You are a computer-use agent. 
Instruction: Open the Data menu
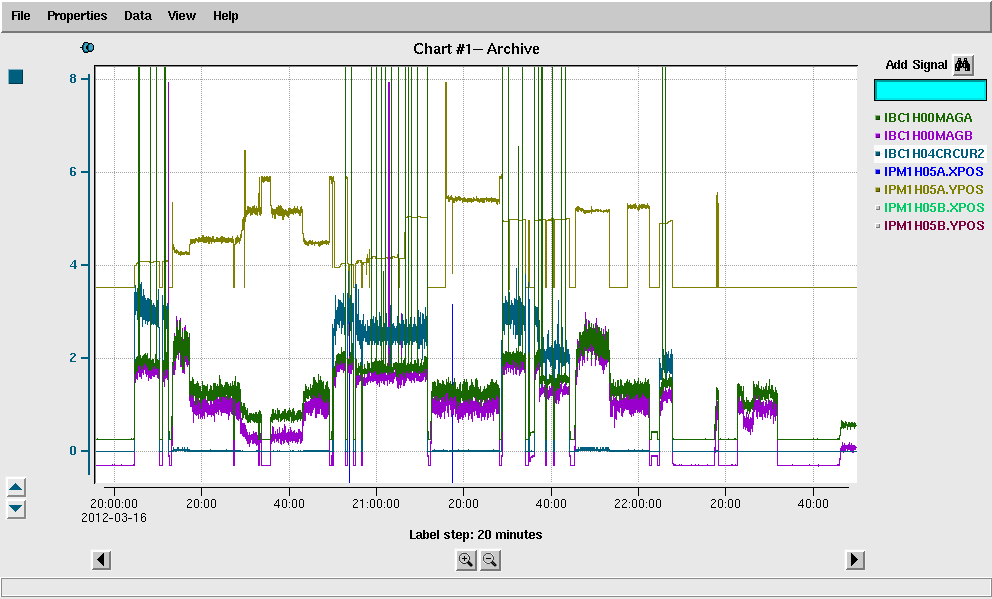click(137, 16)
